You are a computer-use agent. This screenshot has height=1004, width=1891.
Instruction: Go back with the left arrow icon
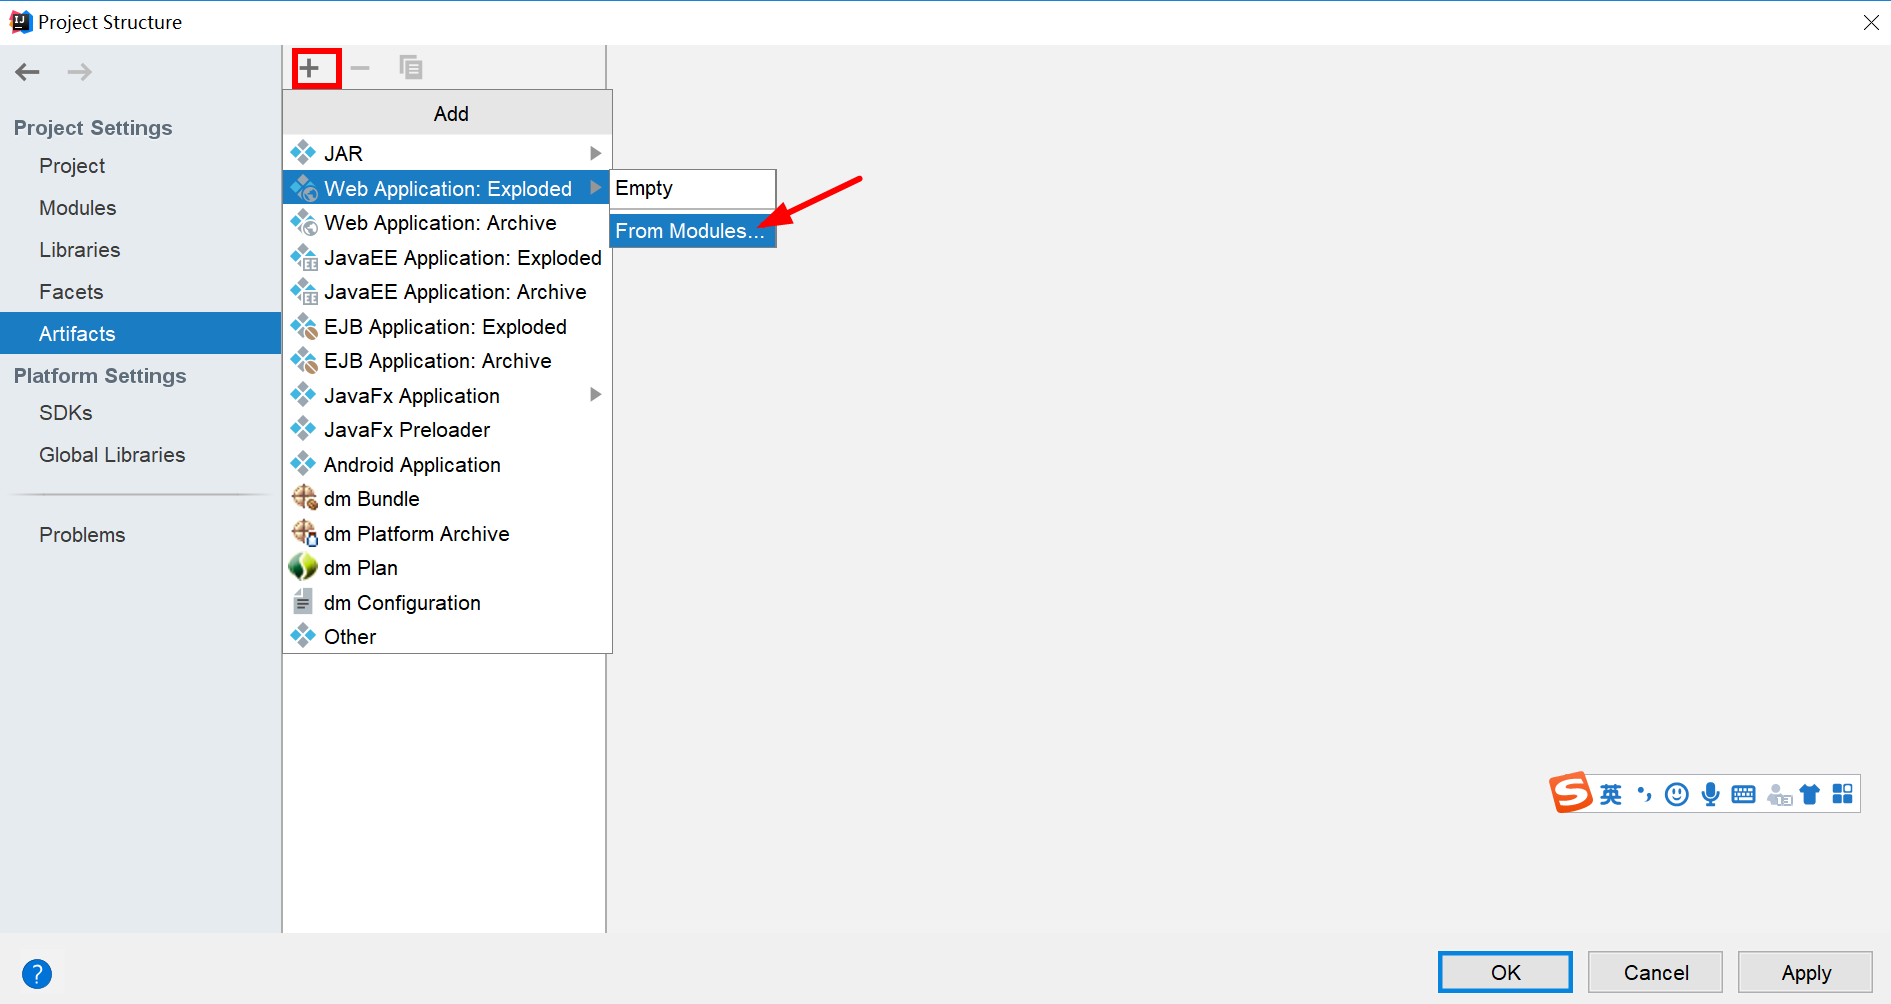[x=28, y=72]
